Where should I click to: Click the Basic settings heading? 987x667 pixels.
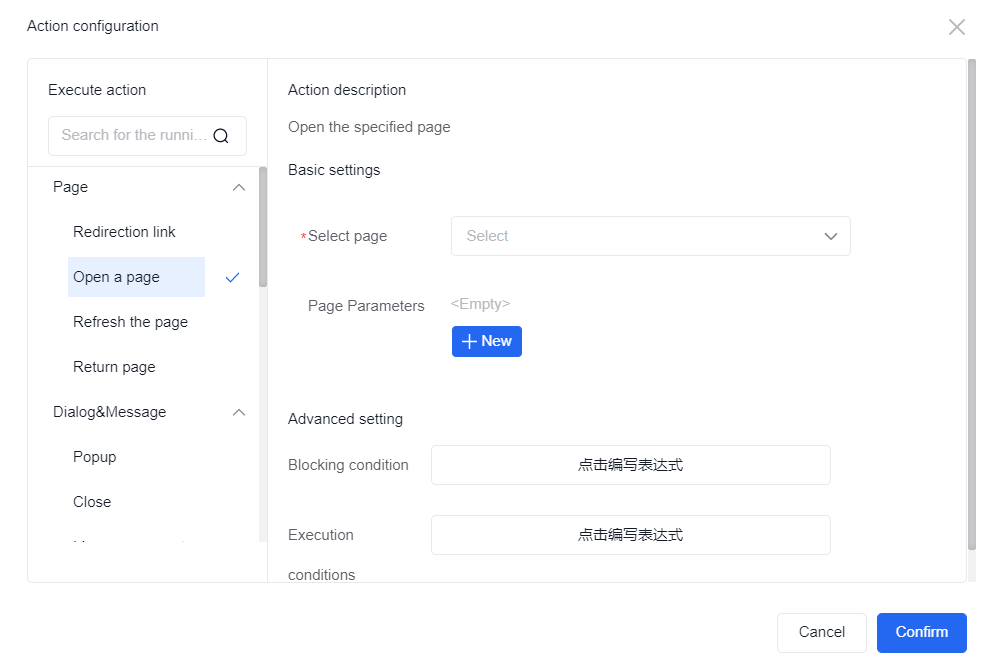(334, 171)
